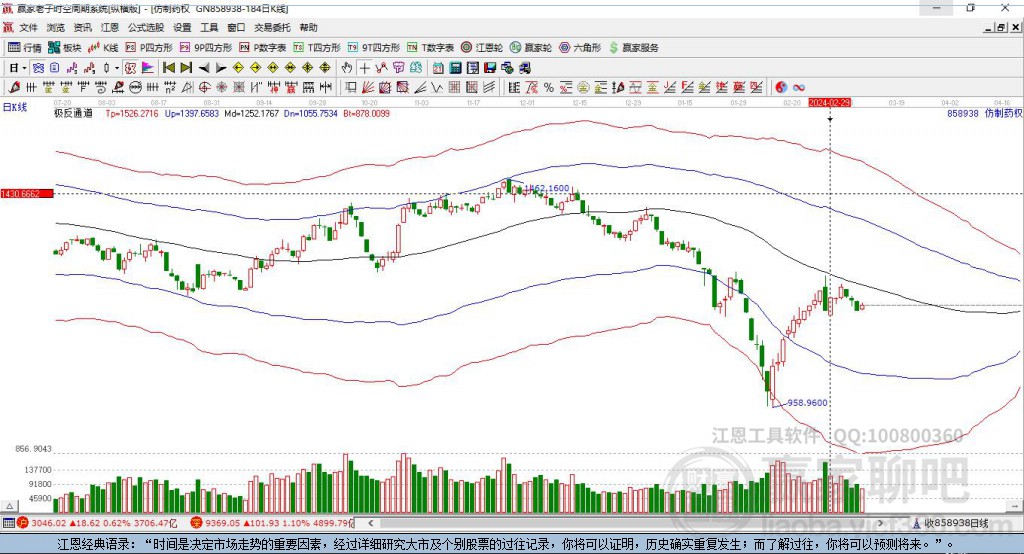Open 赢家服务 with dollar icon

point(633,47)
